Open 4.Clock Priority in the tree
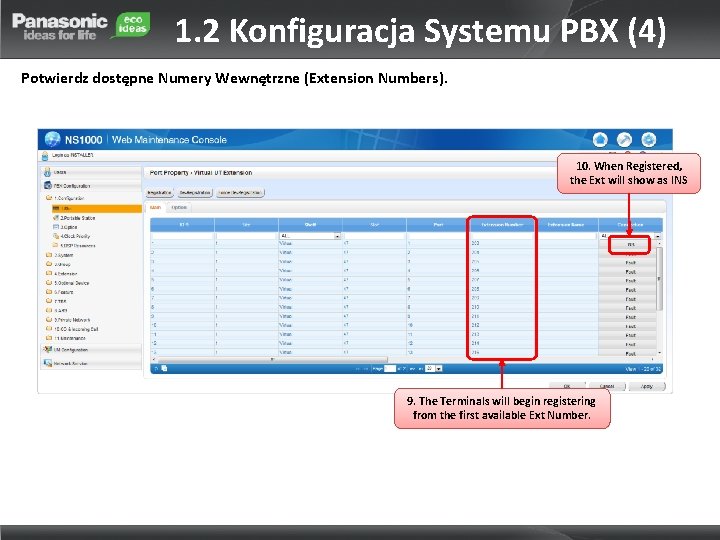The width and height of the screenshot is (720, 540). [72, 236]
